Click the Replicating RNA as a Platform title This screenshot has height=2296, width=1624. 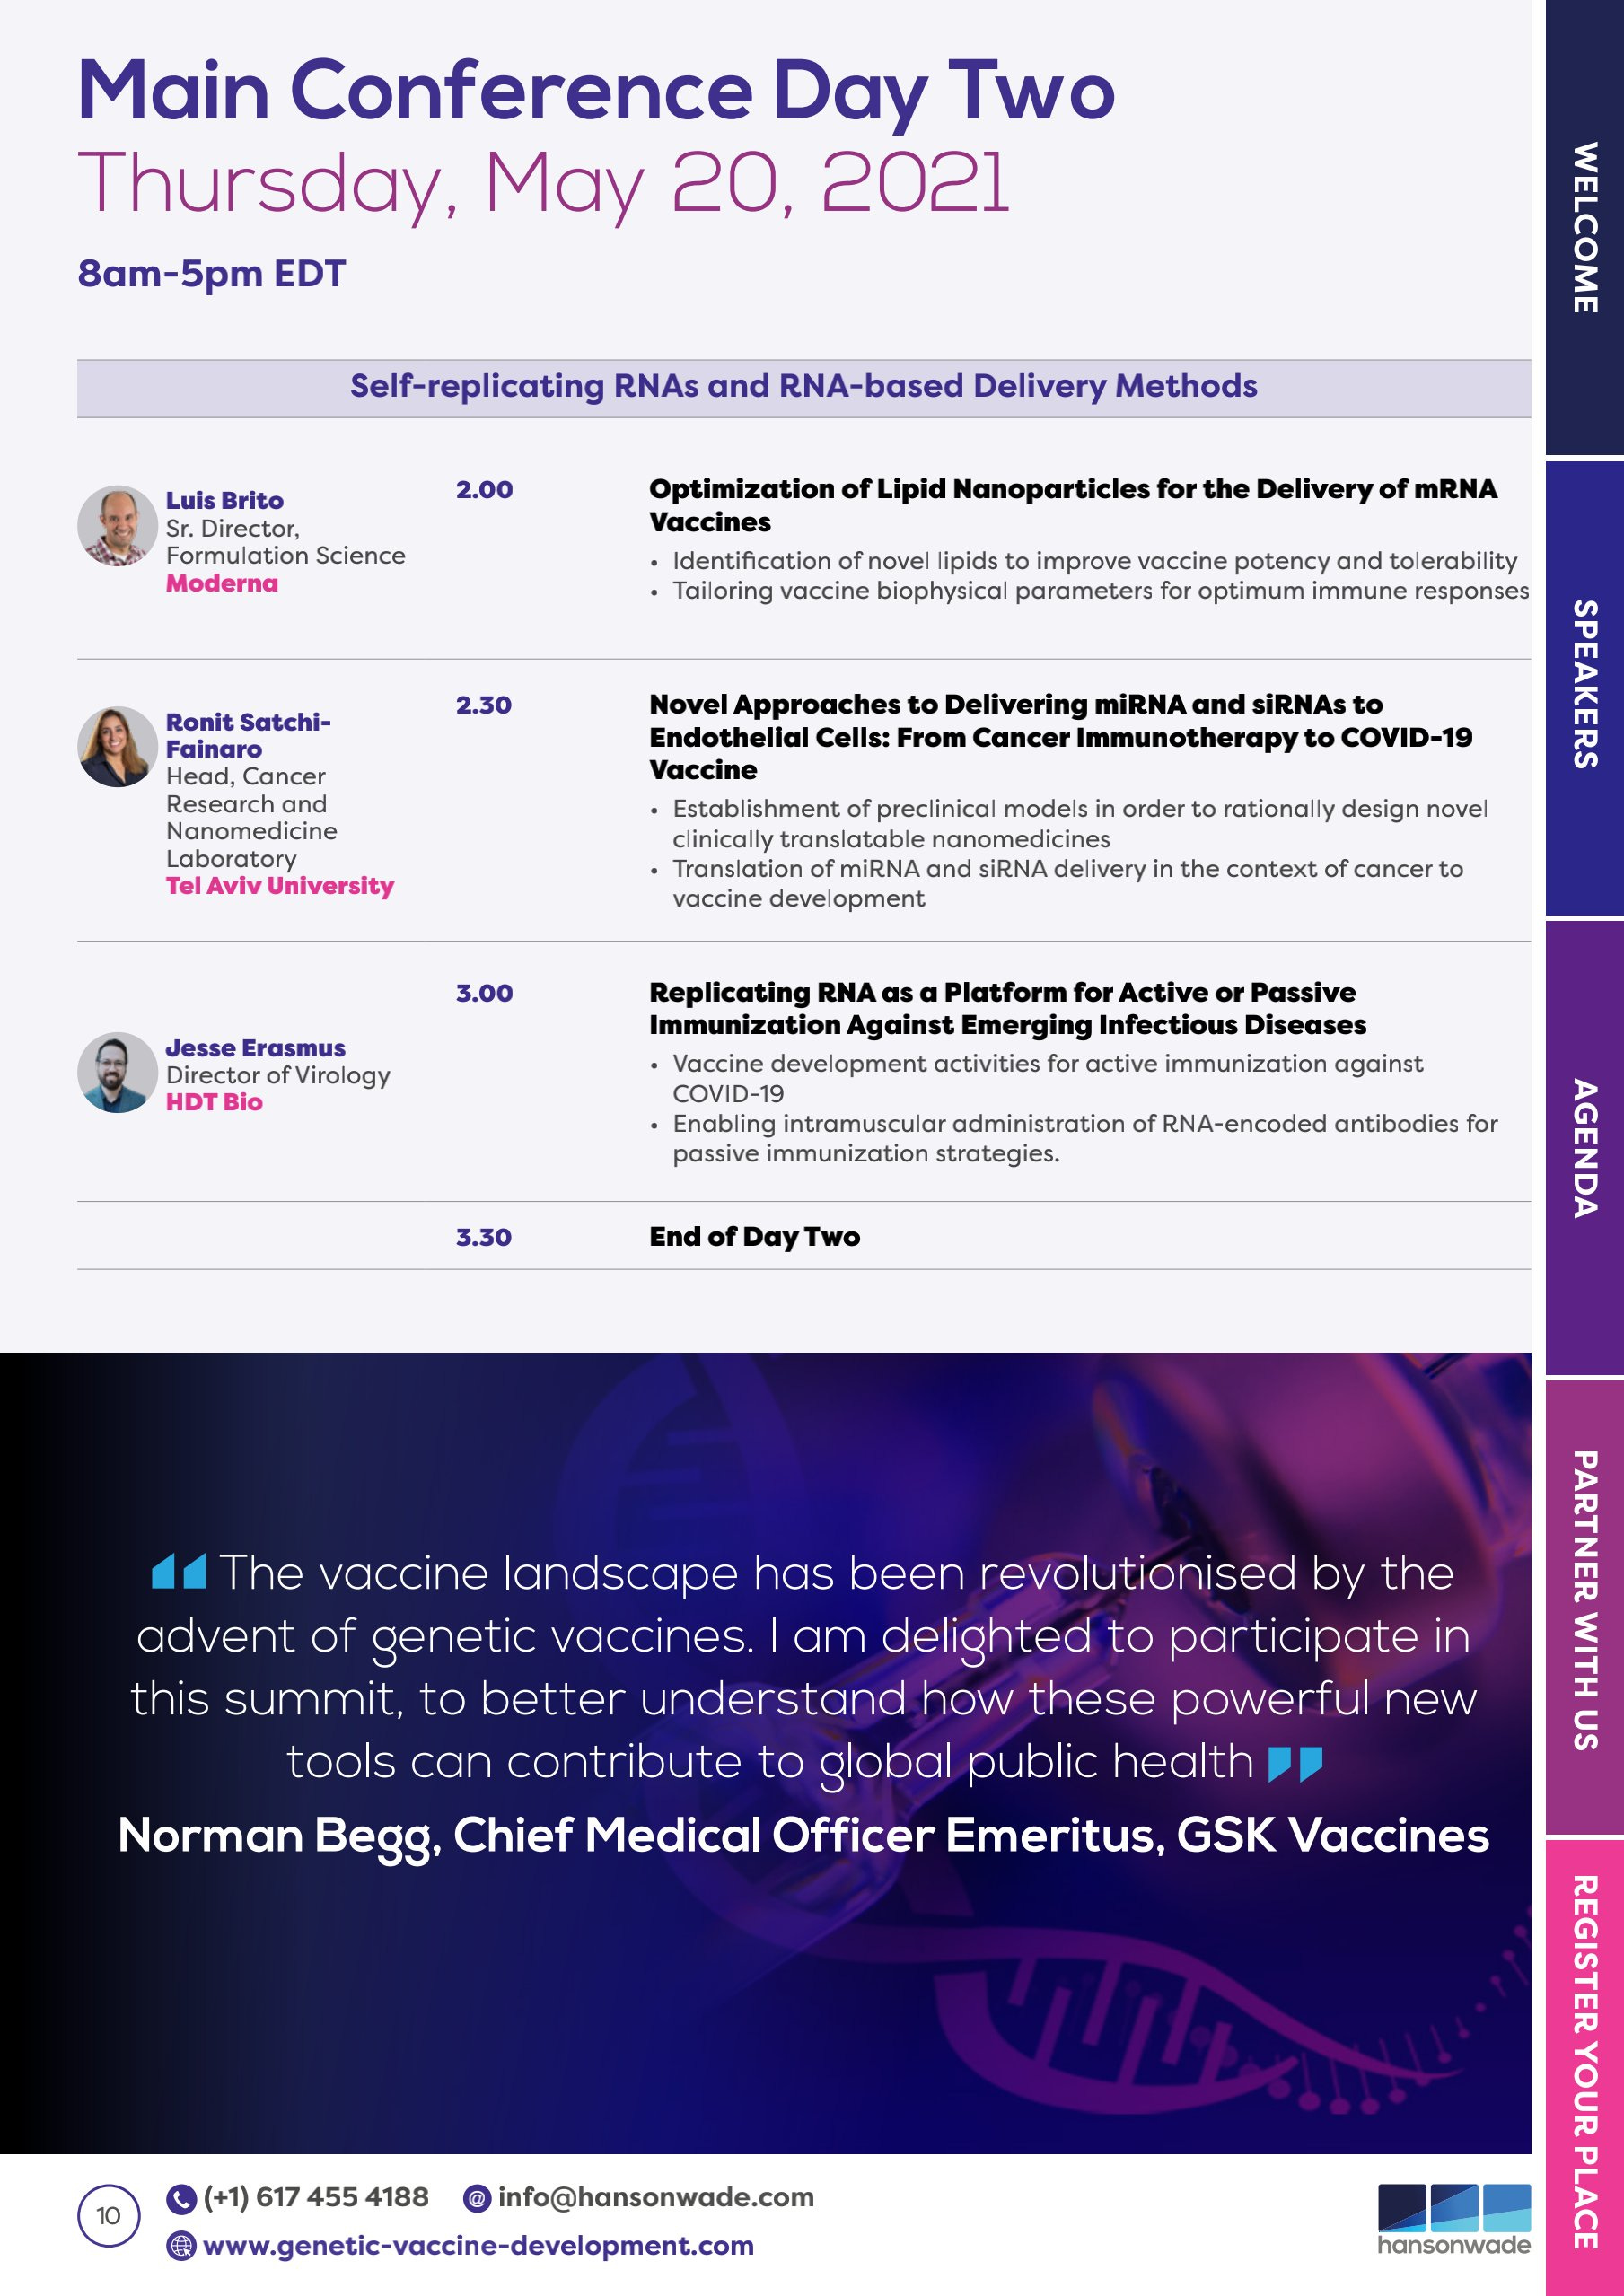[x=1008, y=1008]
